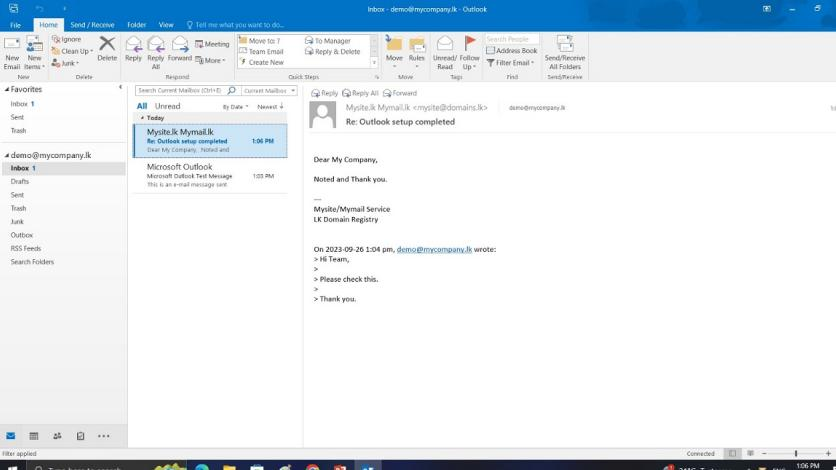This screenshot has height=470, width=836.
Task: Select Create New quick step
Action: [262, 62]
